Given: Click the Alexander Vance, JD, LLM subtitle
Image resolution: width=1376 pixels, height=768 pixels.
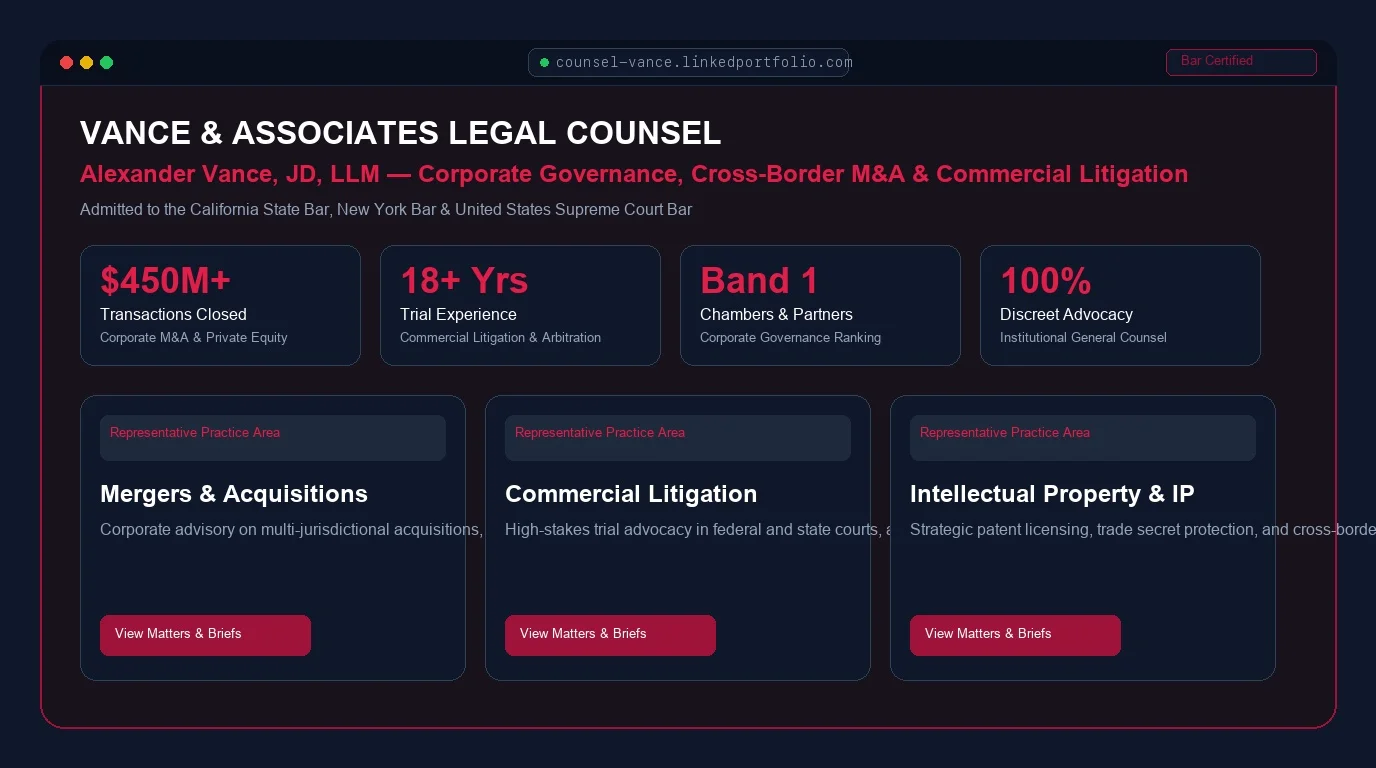Looking at the screenshot, I should click(x=634, y=174).
